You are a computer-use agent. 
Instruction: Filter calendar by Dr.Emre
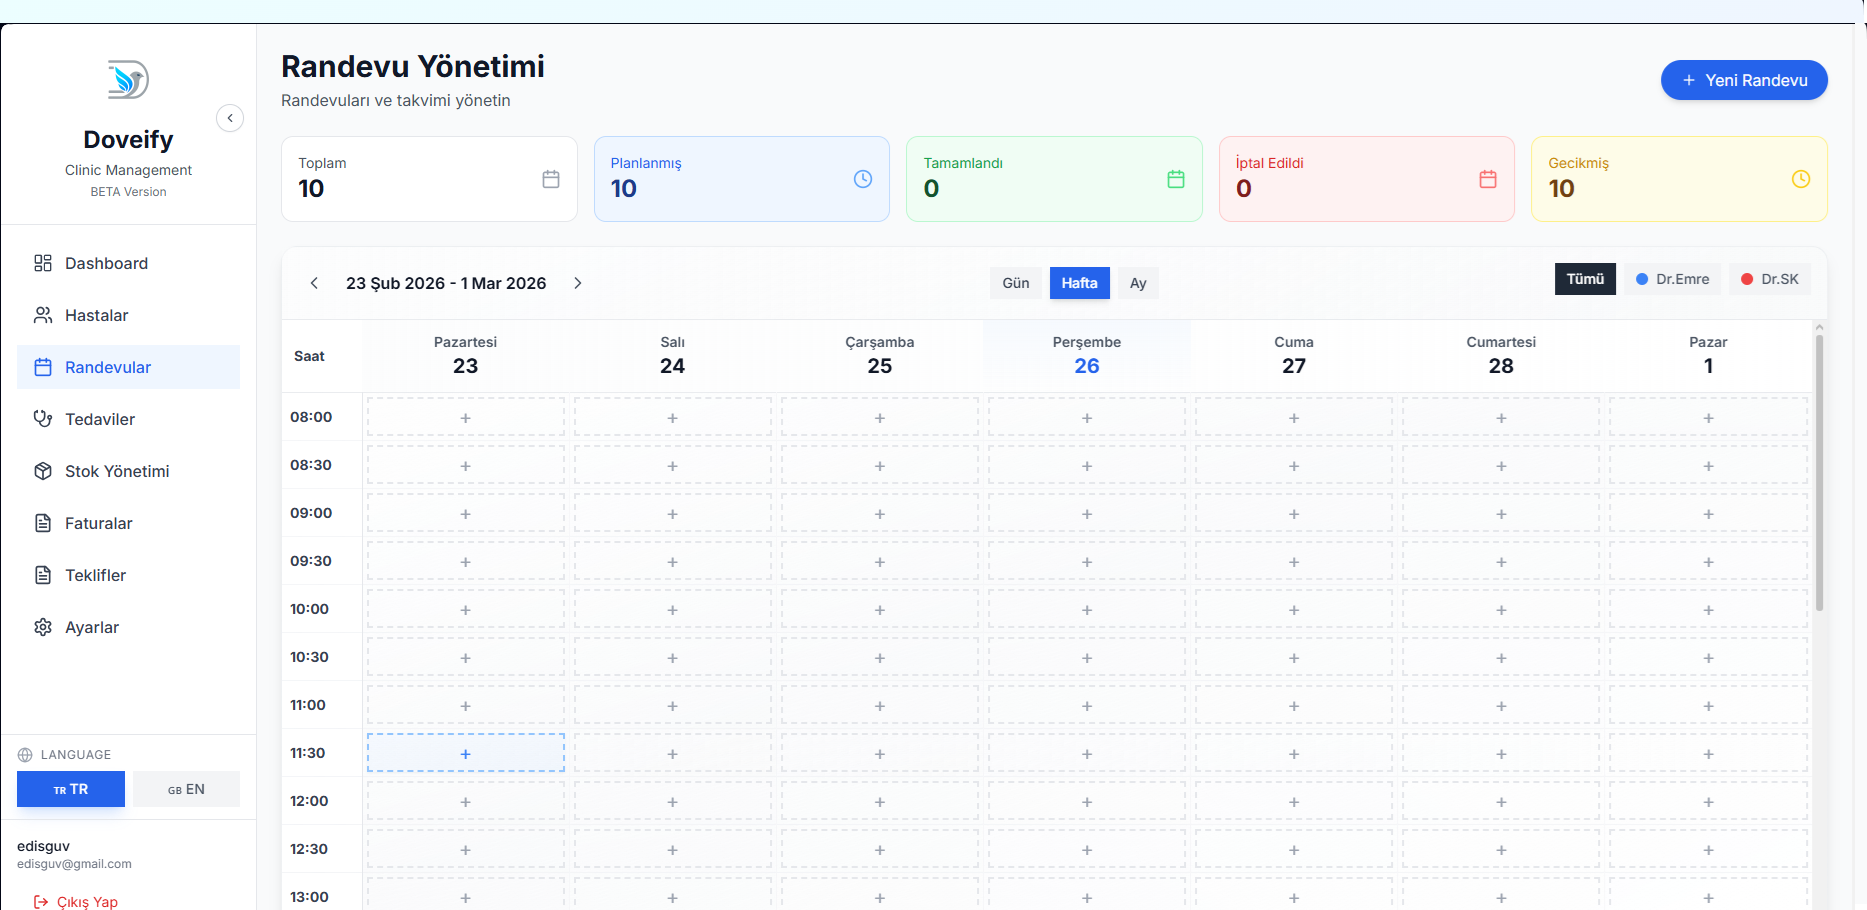click(x=1672, y=279)
